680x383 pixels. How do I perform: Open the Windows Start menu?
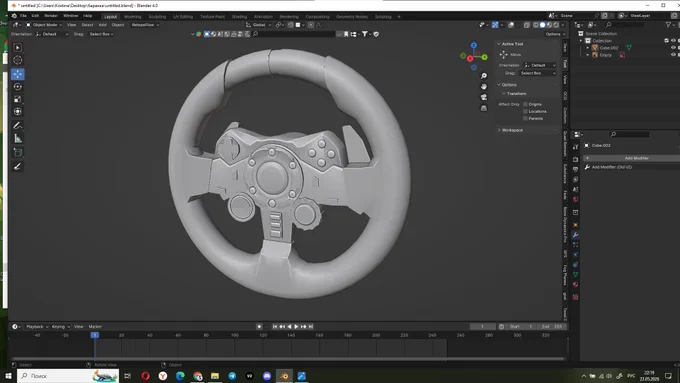(x=8, y=376)
